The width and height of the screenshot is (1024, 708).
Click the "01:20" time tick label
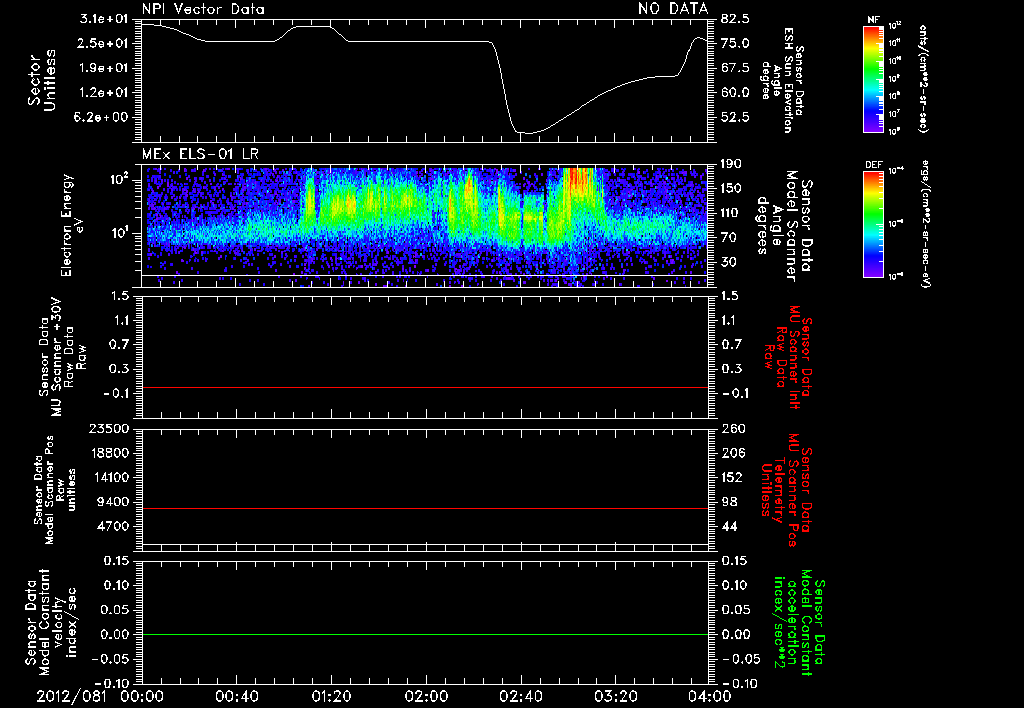[331, 696]
